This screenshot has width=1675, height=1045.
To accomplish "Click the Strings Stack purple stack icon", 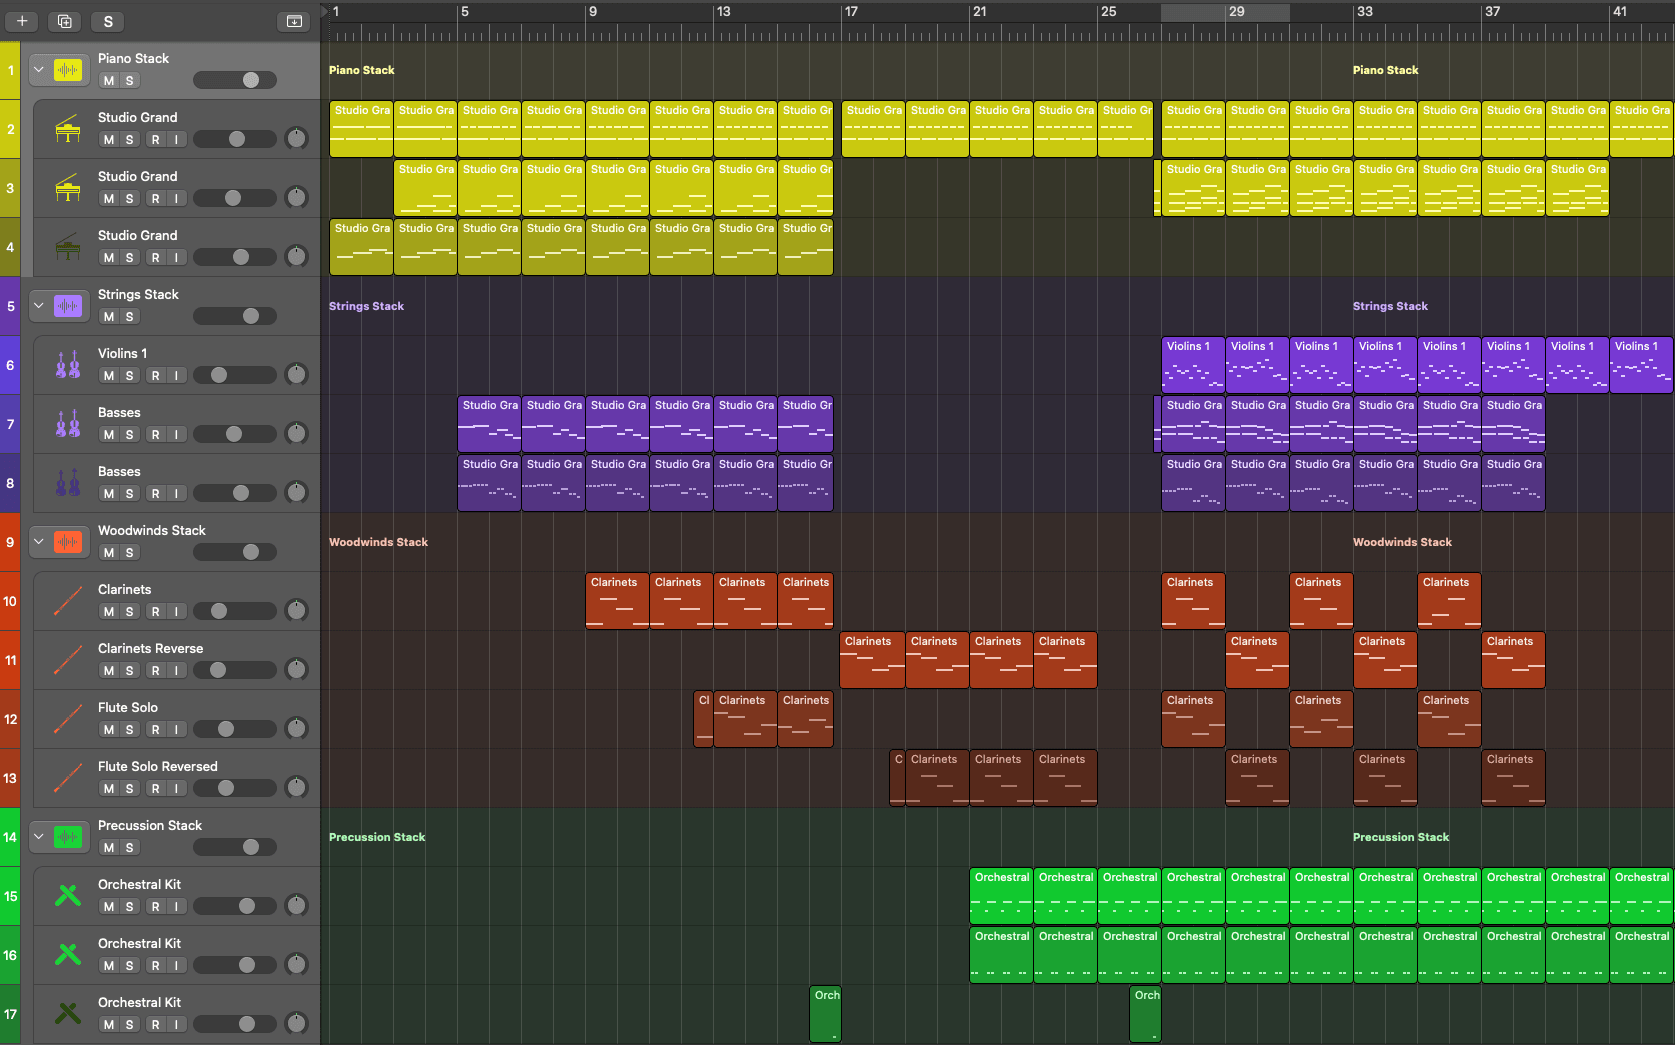I will (x=68, y=306).
